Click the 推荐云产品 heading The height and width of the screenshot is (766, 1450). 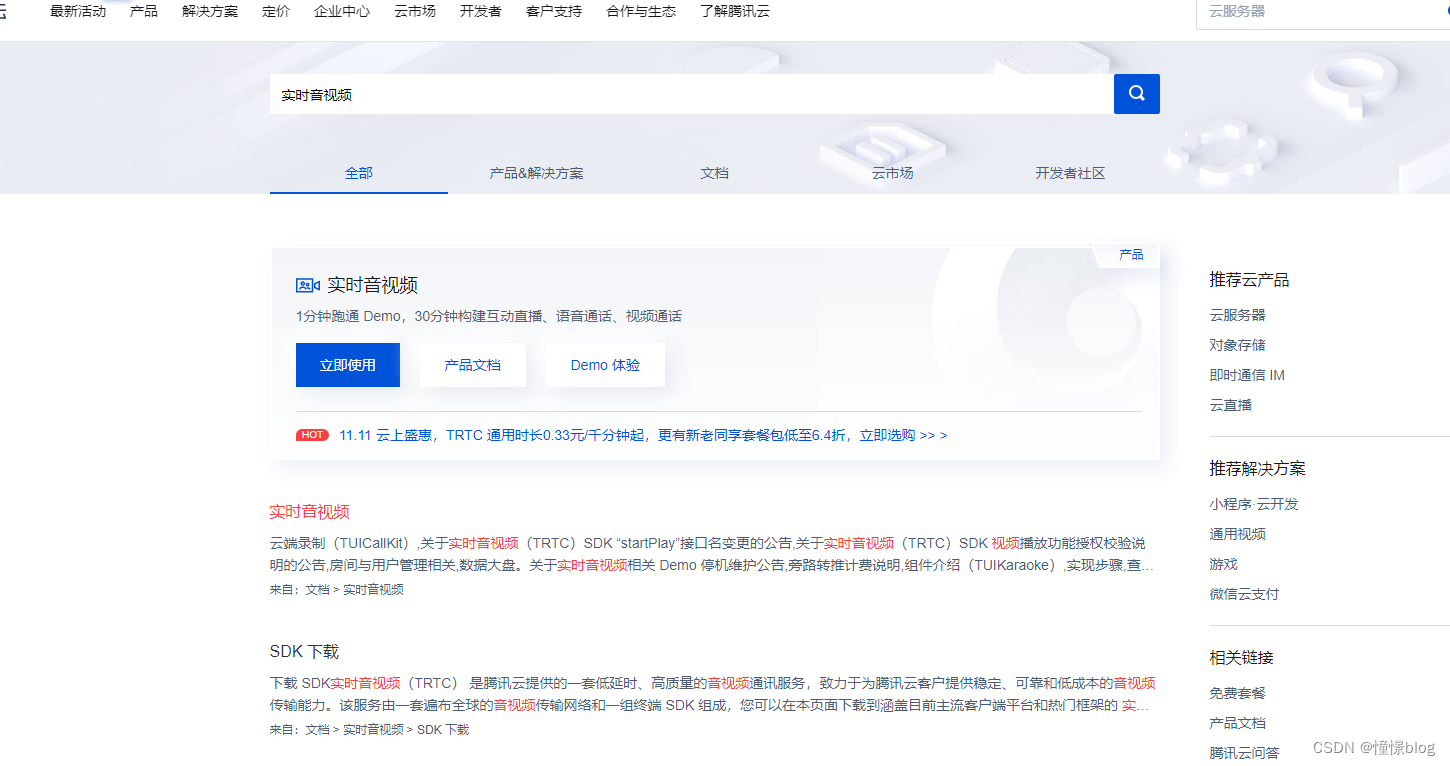click(x=1249, y=280)
